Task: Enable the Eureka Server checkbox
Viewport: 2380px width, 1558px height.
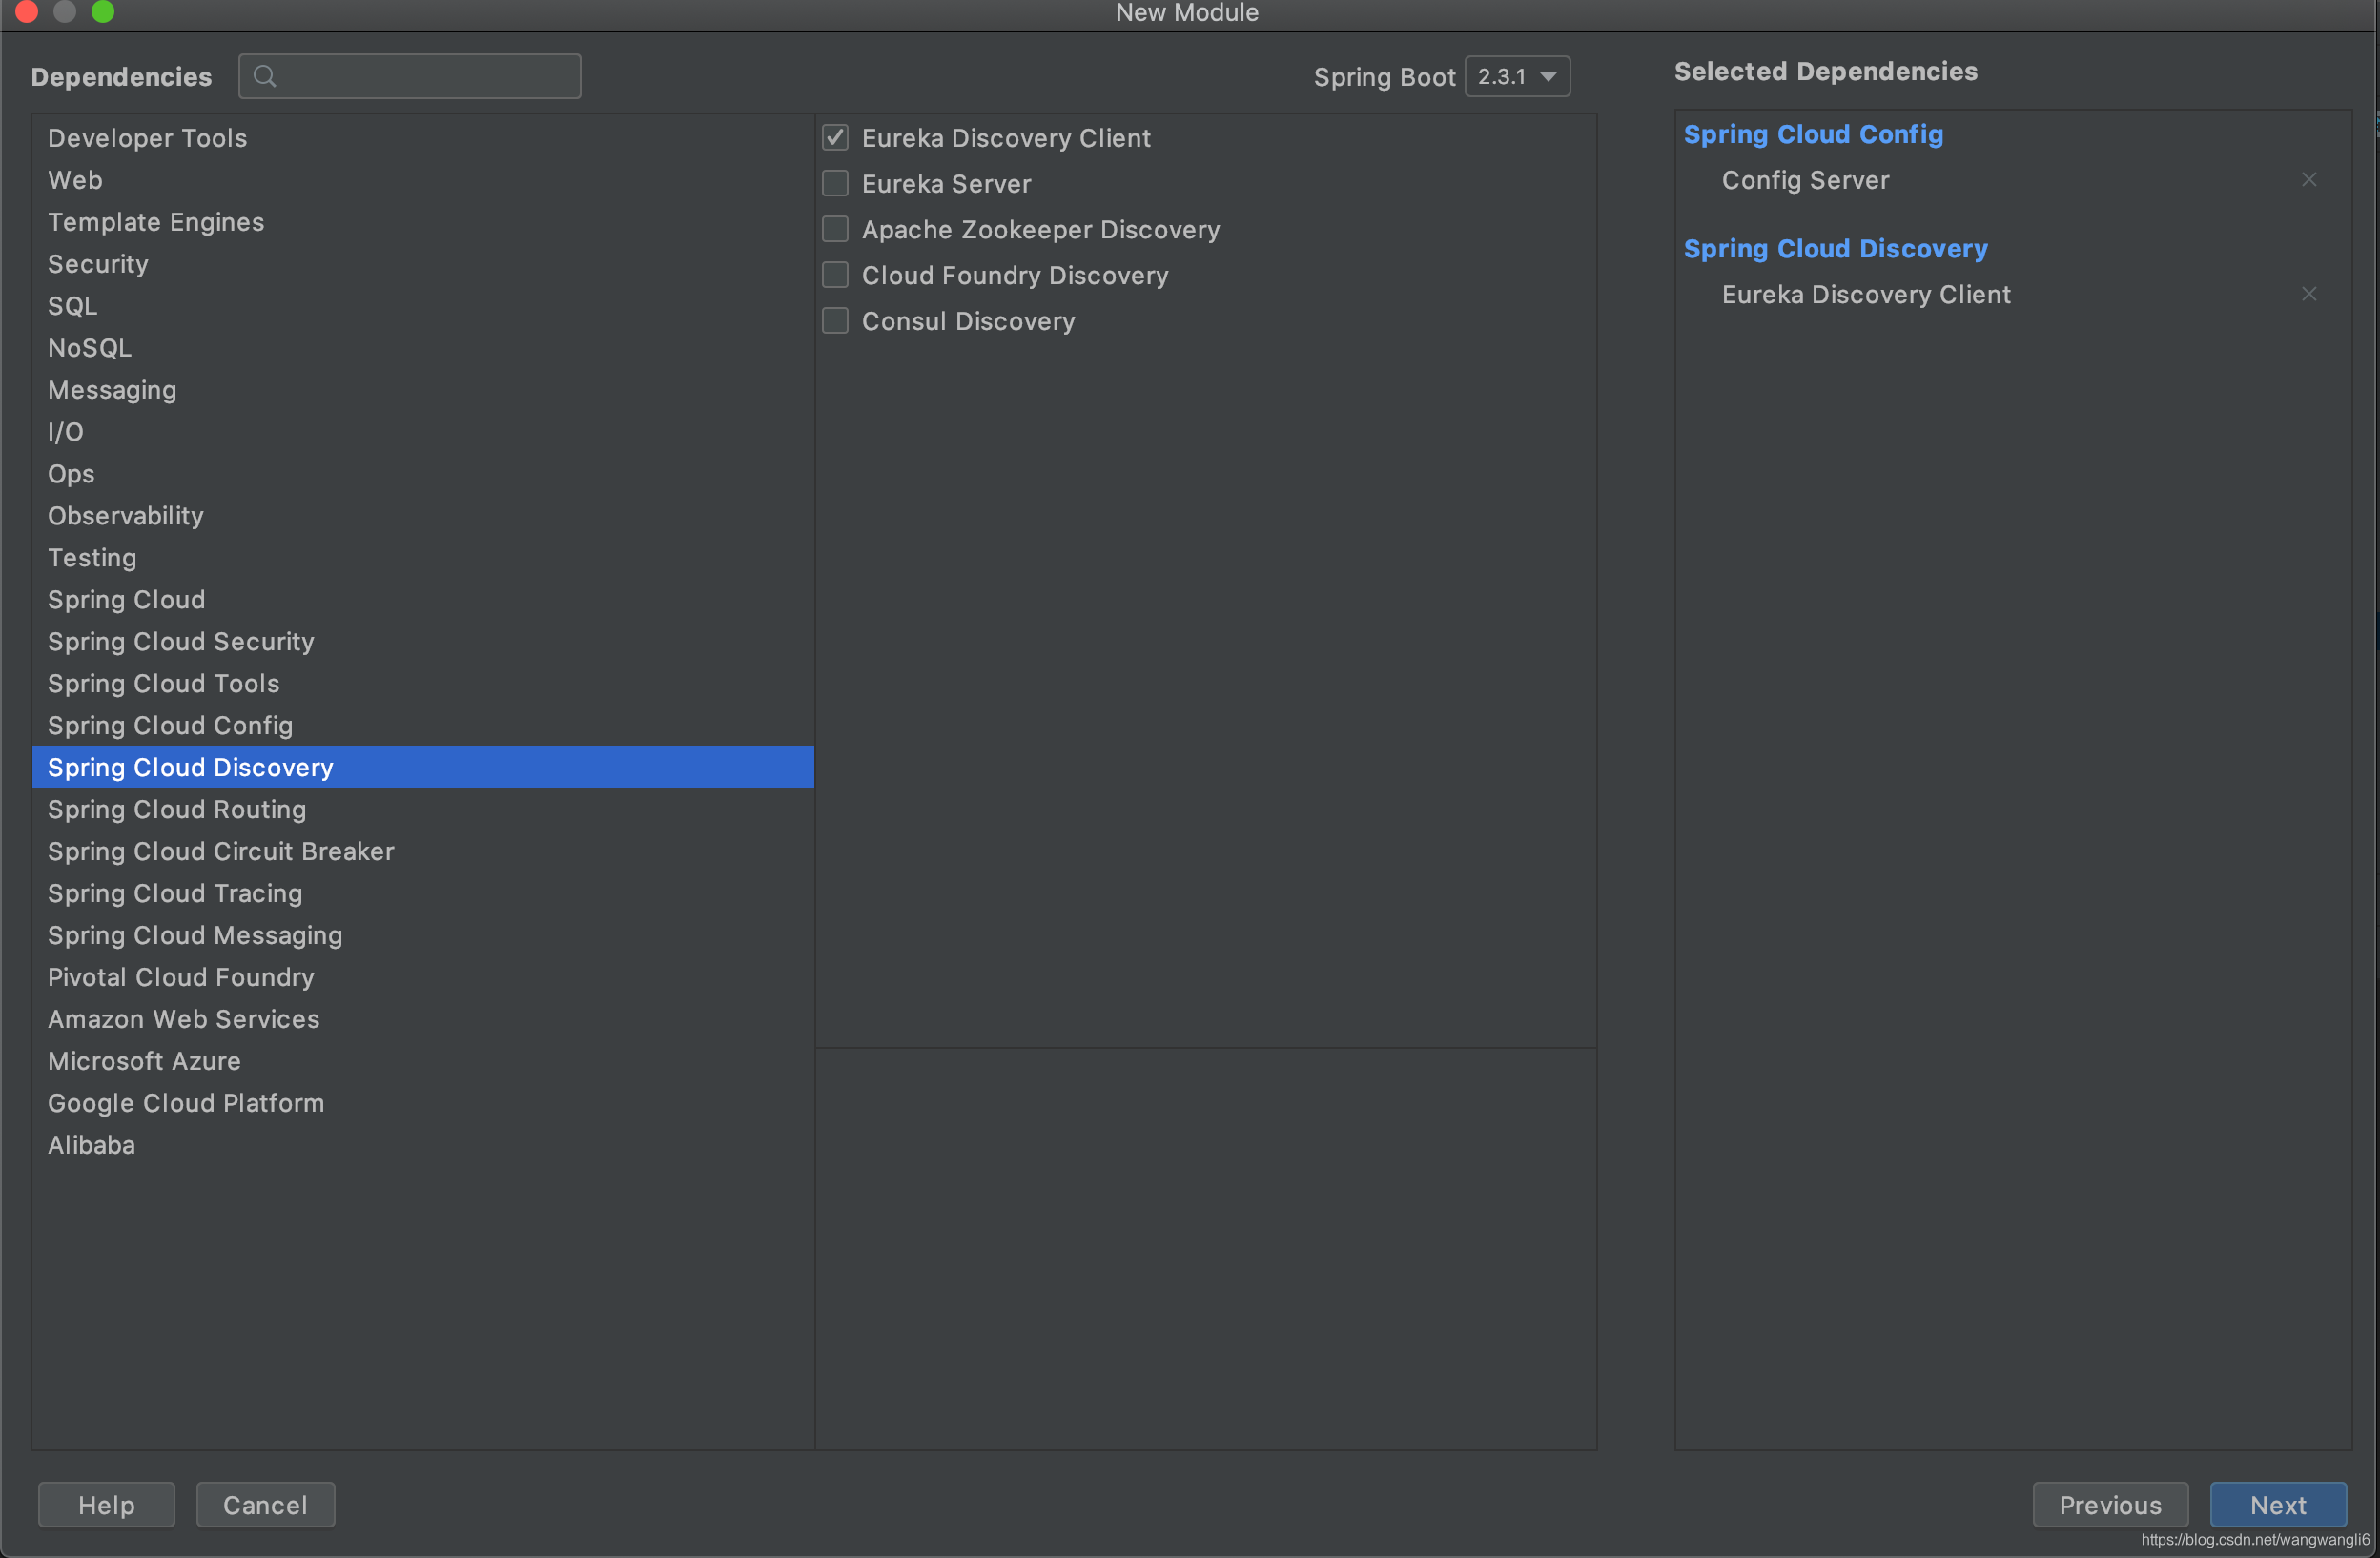Action: tap(835, 183)
